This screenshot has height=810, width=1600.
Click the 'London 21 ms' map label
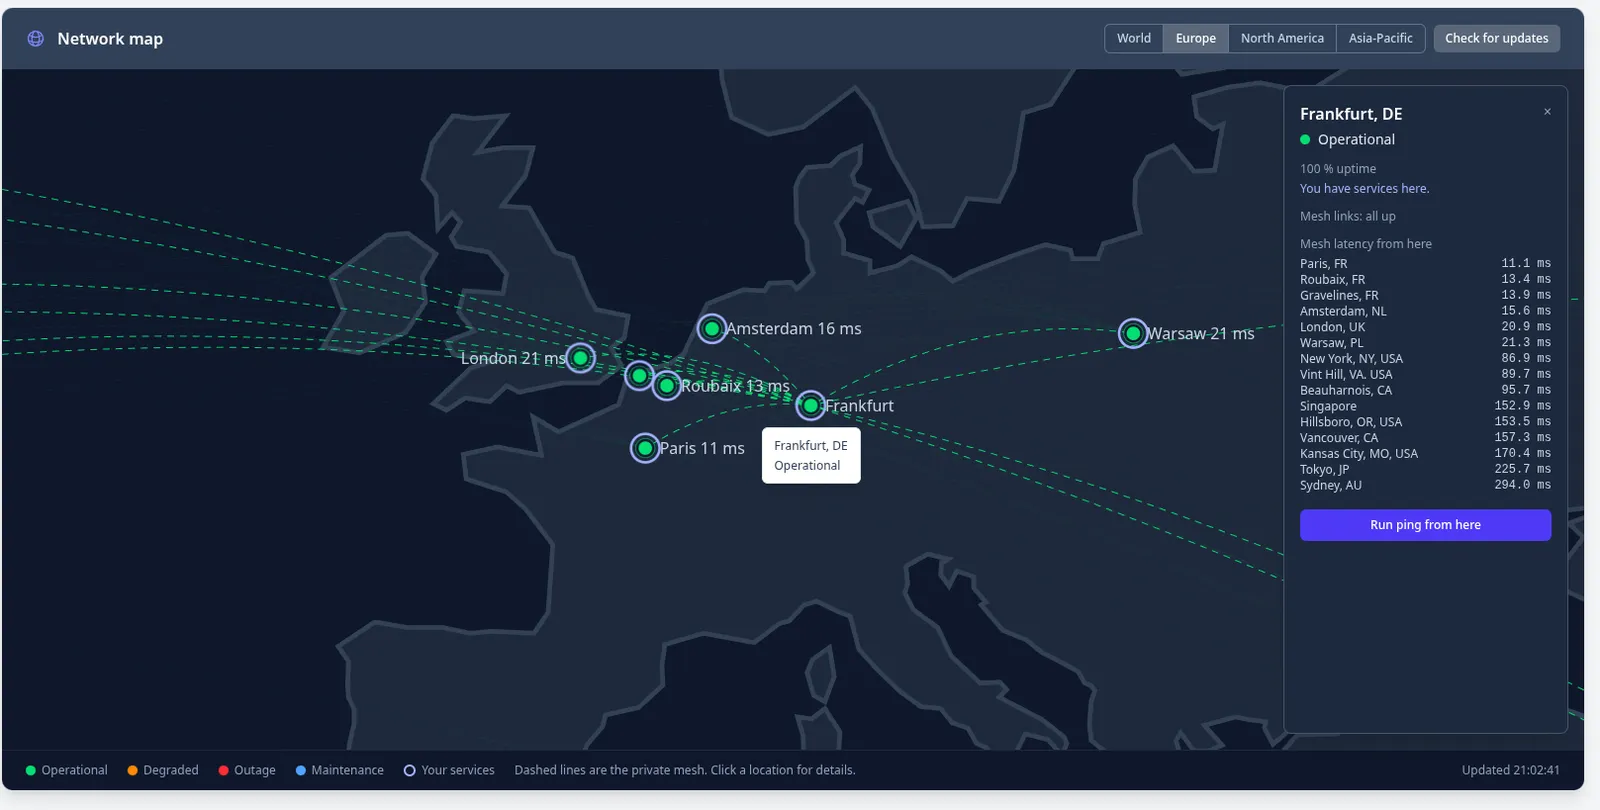[513, 358]
